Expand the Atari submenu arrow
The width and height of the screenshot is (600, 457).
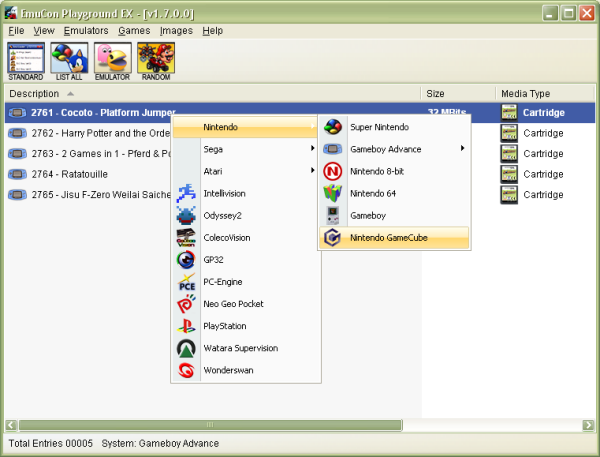(x=313, y=170)
